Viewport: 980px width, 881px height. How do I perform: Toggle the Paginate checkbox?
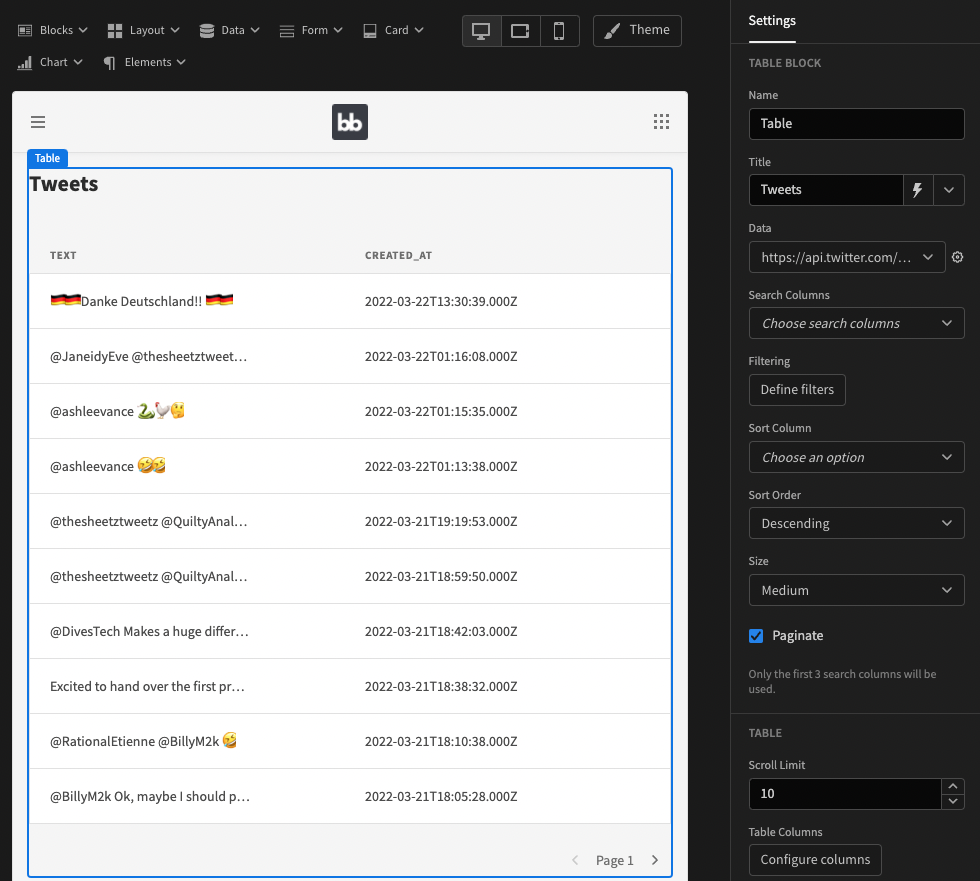point(756,636)
